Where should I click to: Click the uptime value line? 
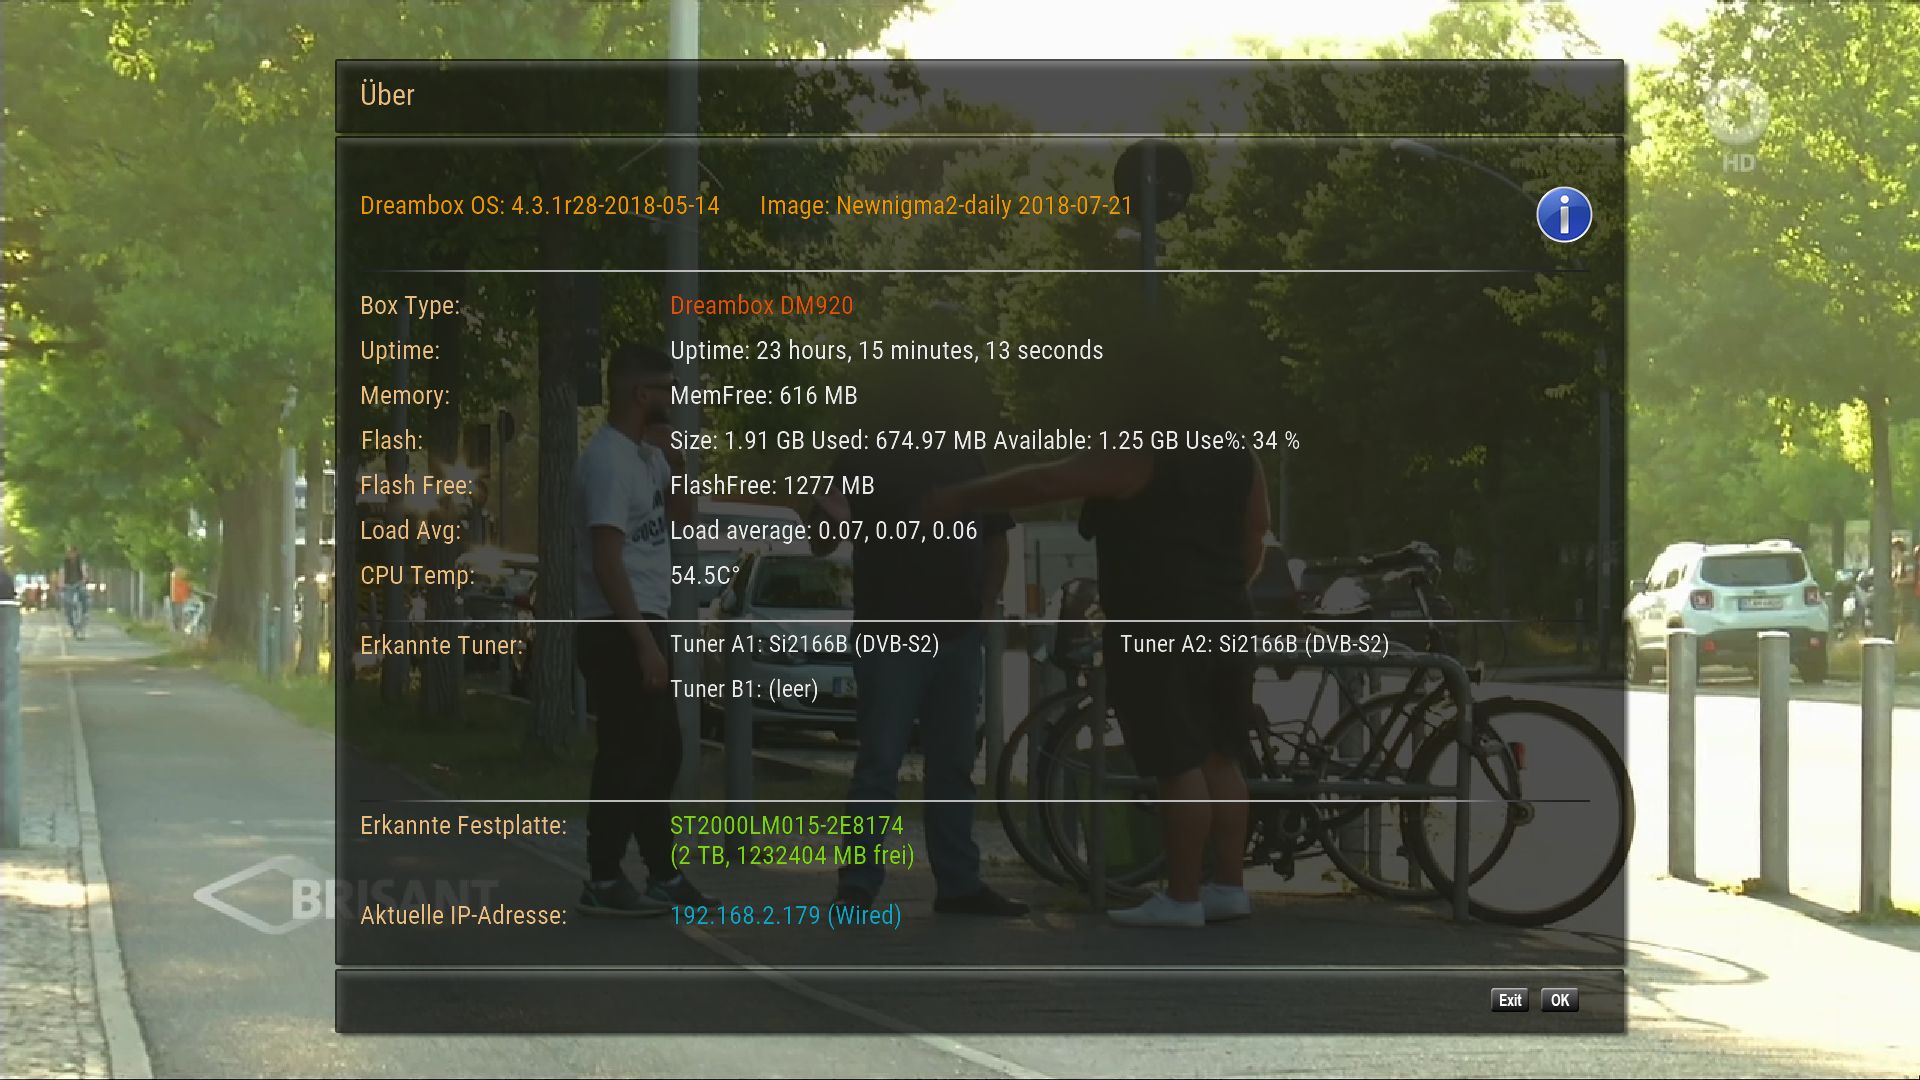(886, 351)
